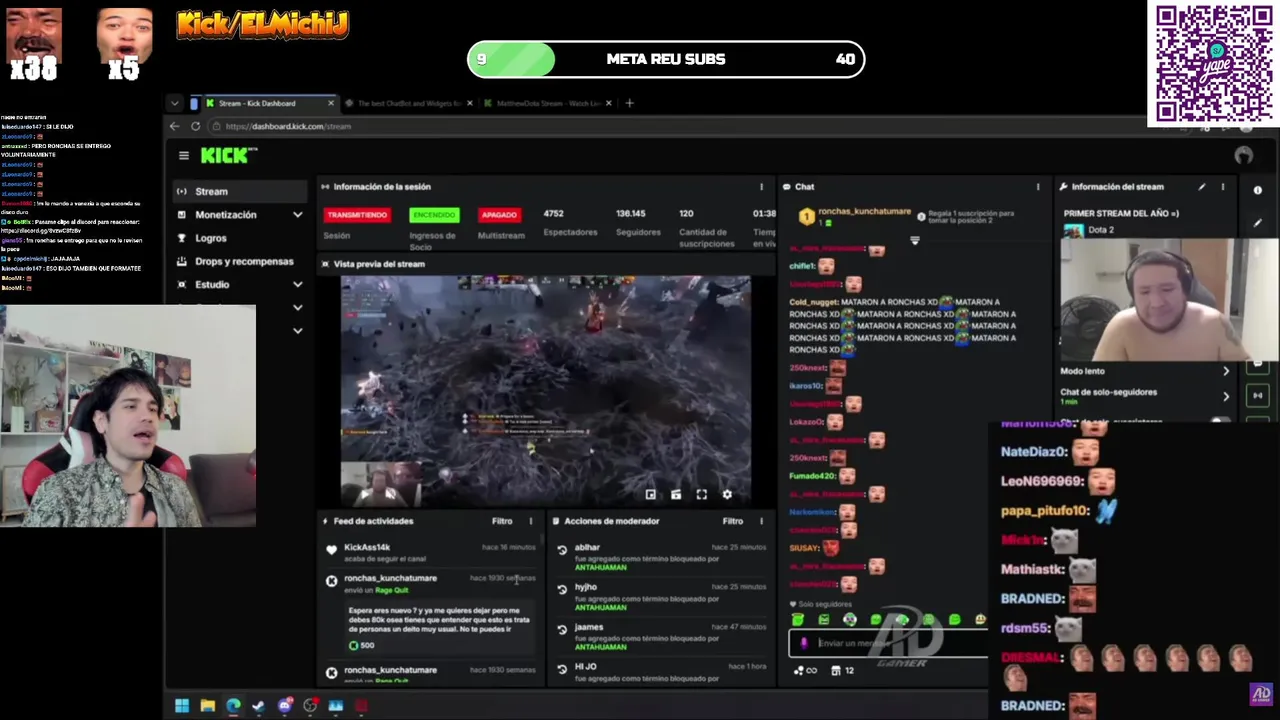Undo the blocked term action for hyjho
Viewport: 1280px width, 720px height.
click(562, 590)
